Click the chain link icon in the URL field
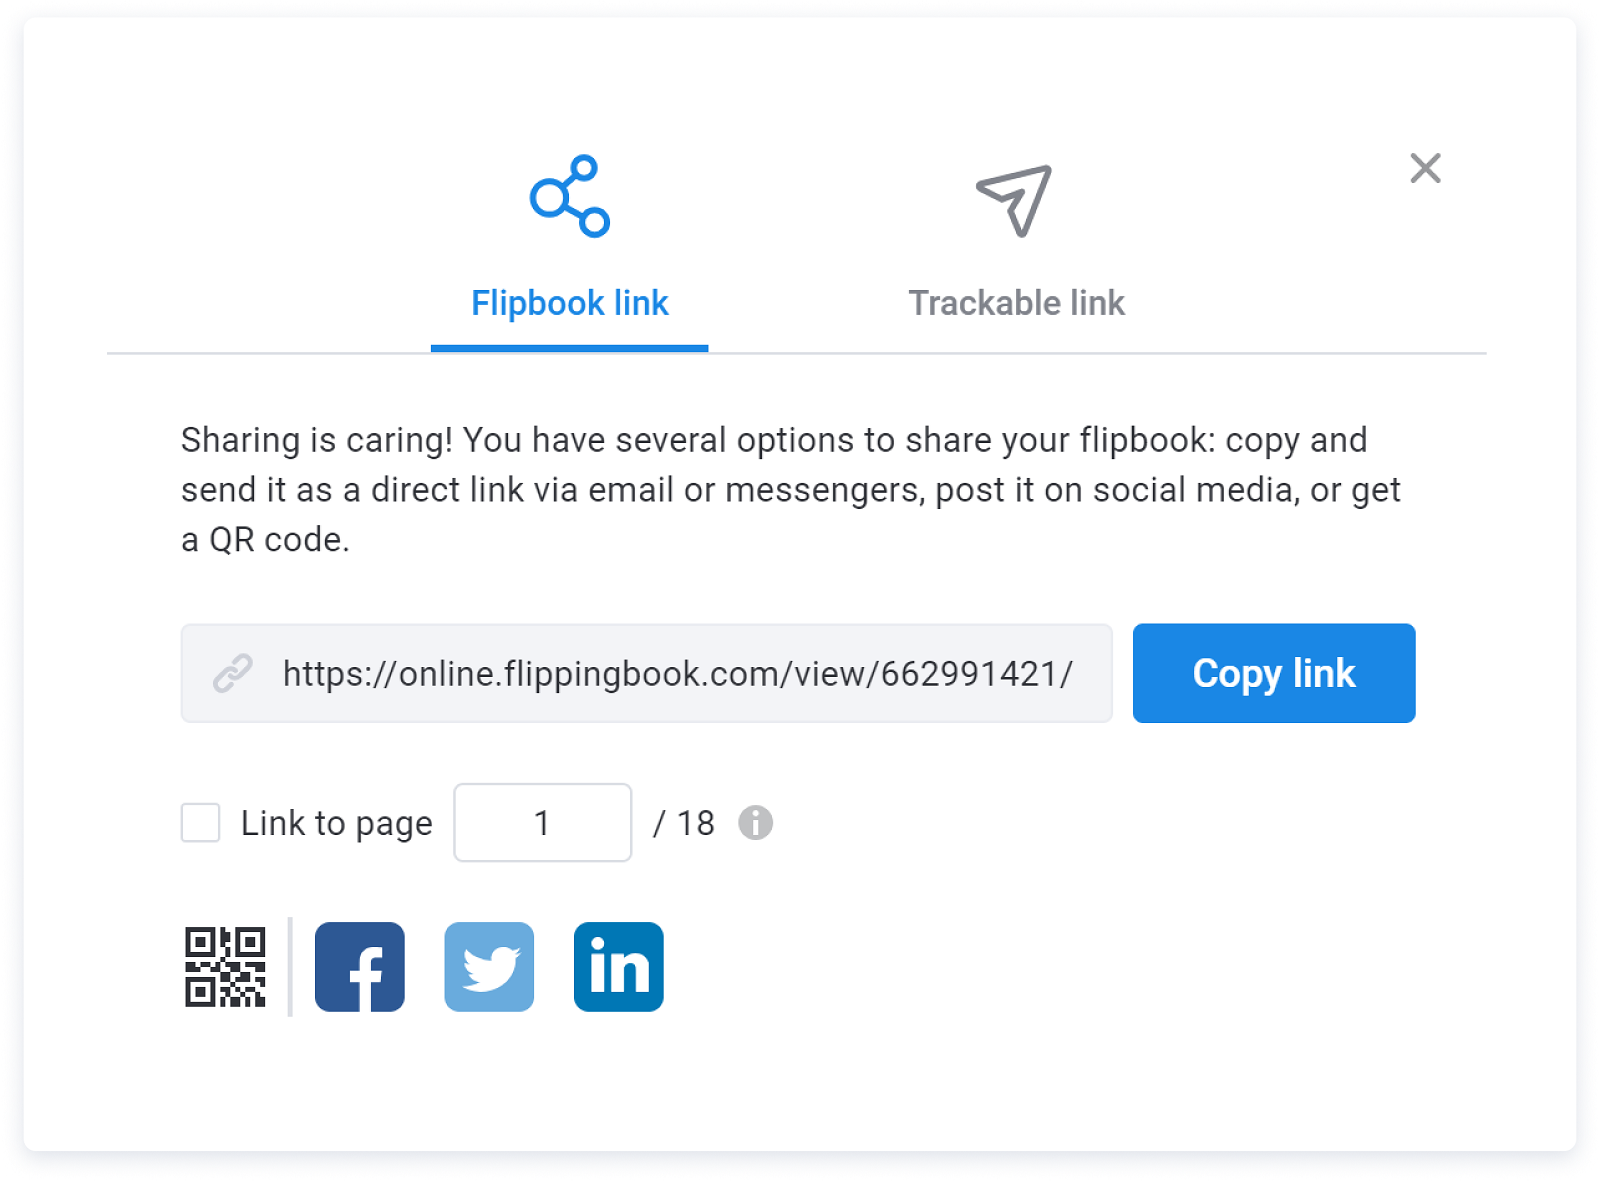 pos(233,673)
